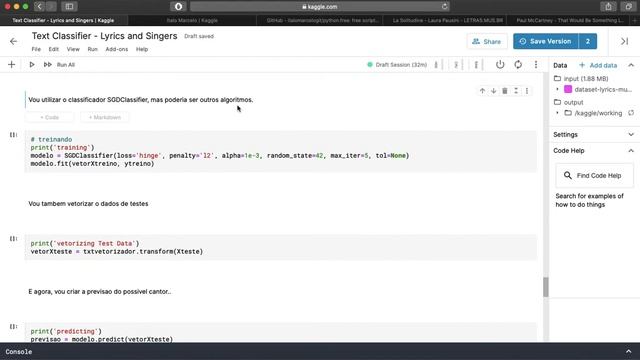Screen dimensions: 640x360
Task: Click the output folder icon
Action: coord(557,102)
